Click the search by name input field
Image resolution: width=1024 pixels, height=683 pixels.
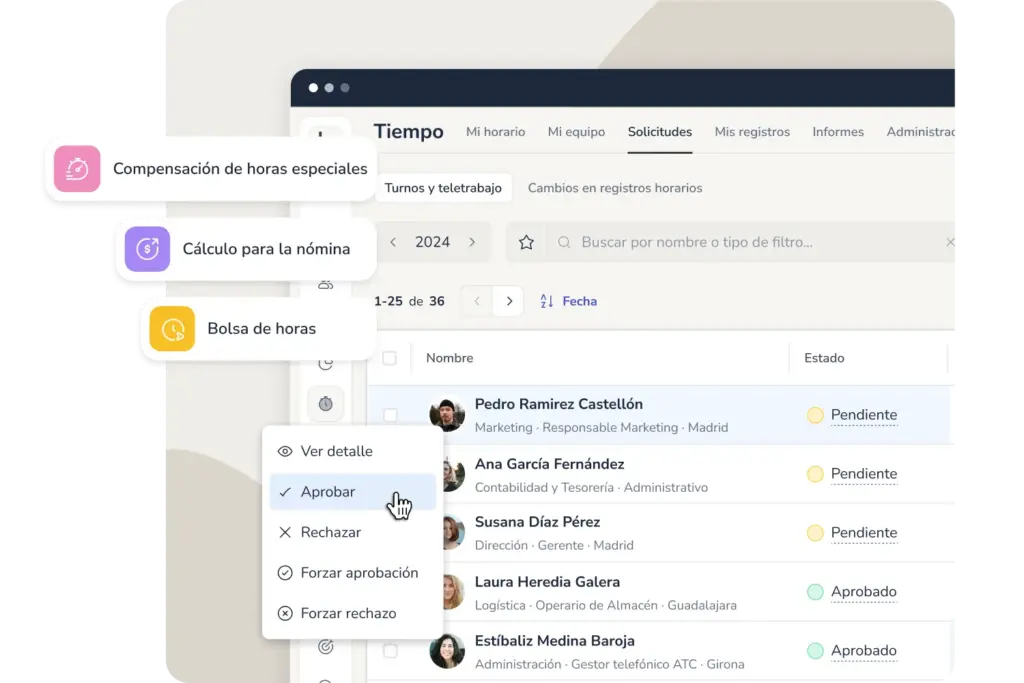click(751, 242)
